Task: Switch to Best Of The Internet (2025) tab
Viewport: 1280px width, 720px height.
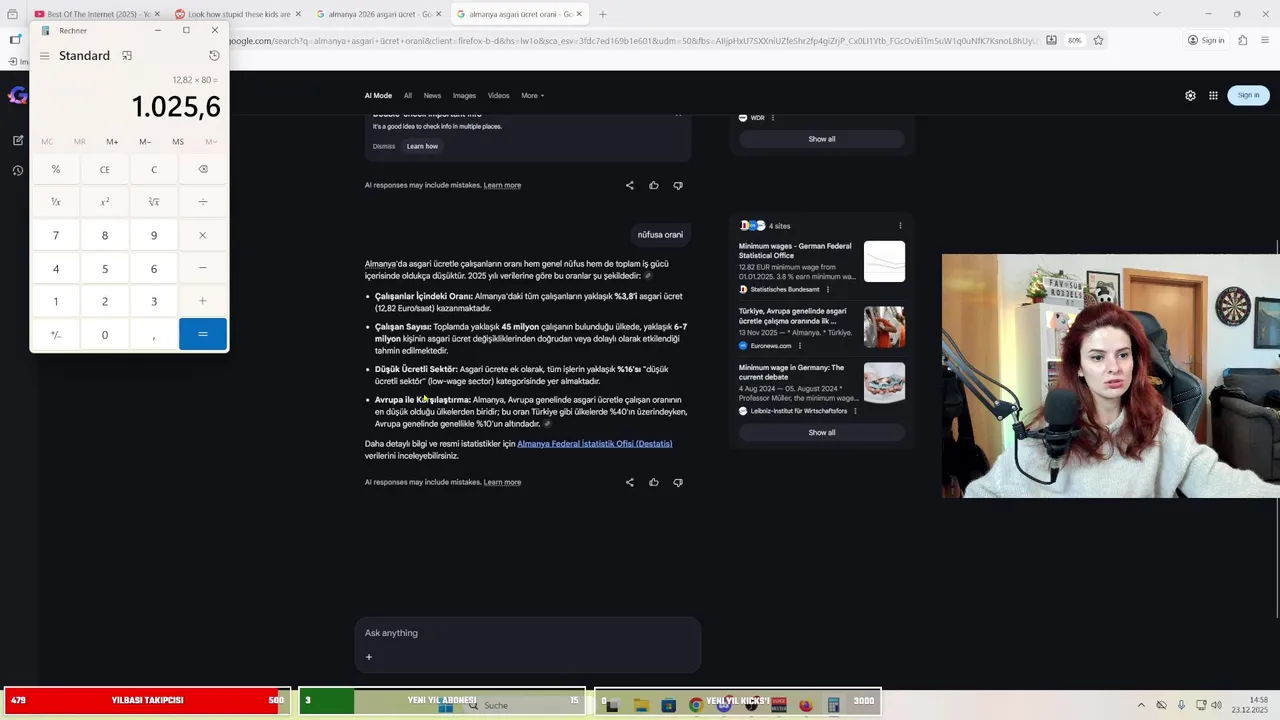Action: pyautogui.click(x=98, y=14)
